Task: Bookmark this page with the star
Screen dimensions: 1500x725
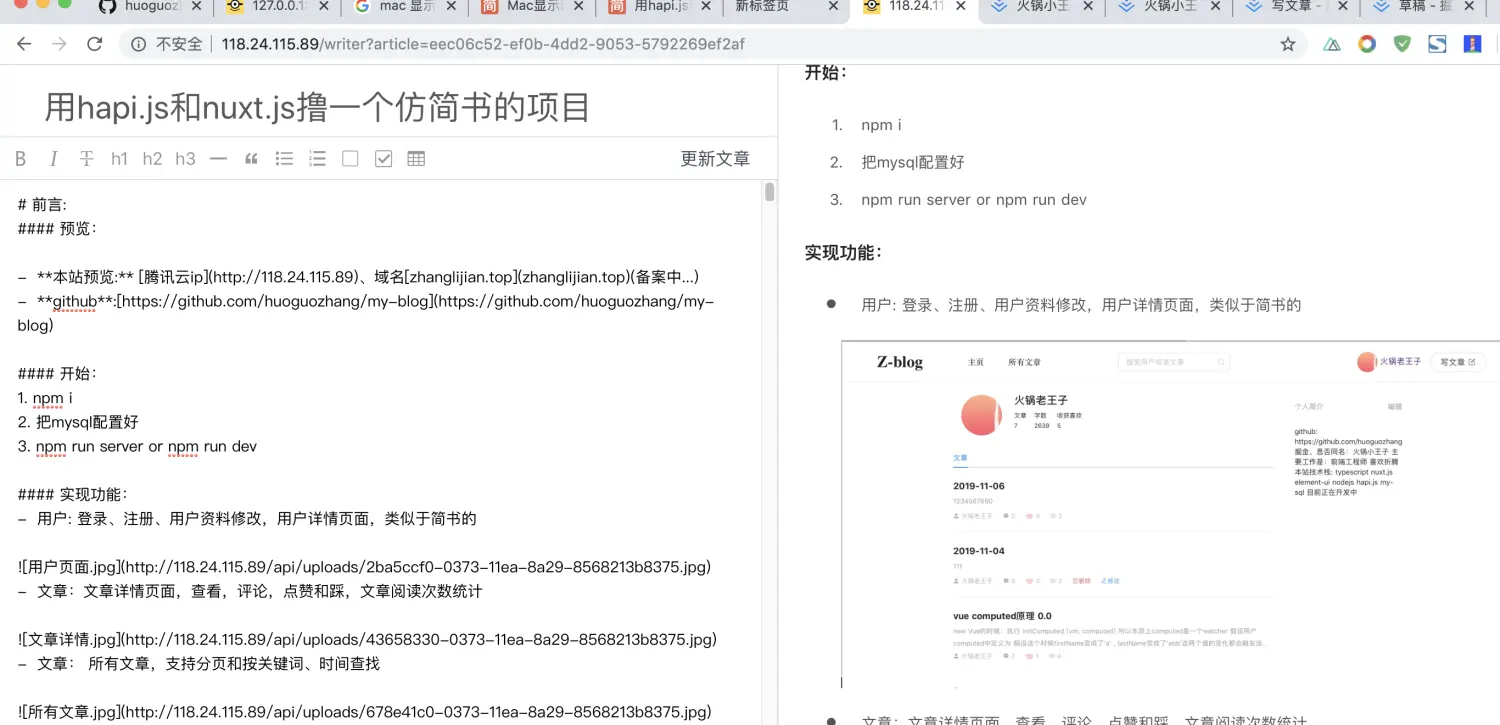Action: pyautogui.click(x=1288, y=44)
